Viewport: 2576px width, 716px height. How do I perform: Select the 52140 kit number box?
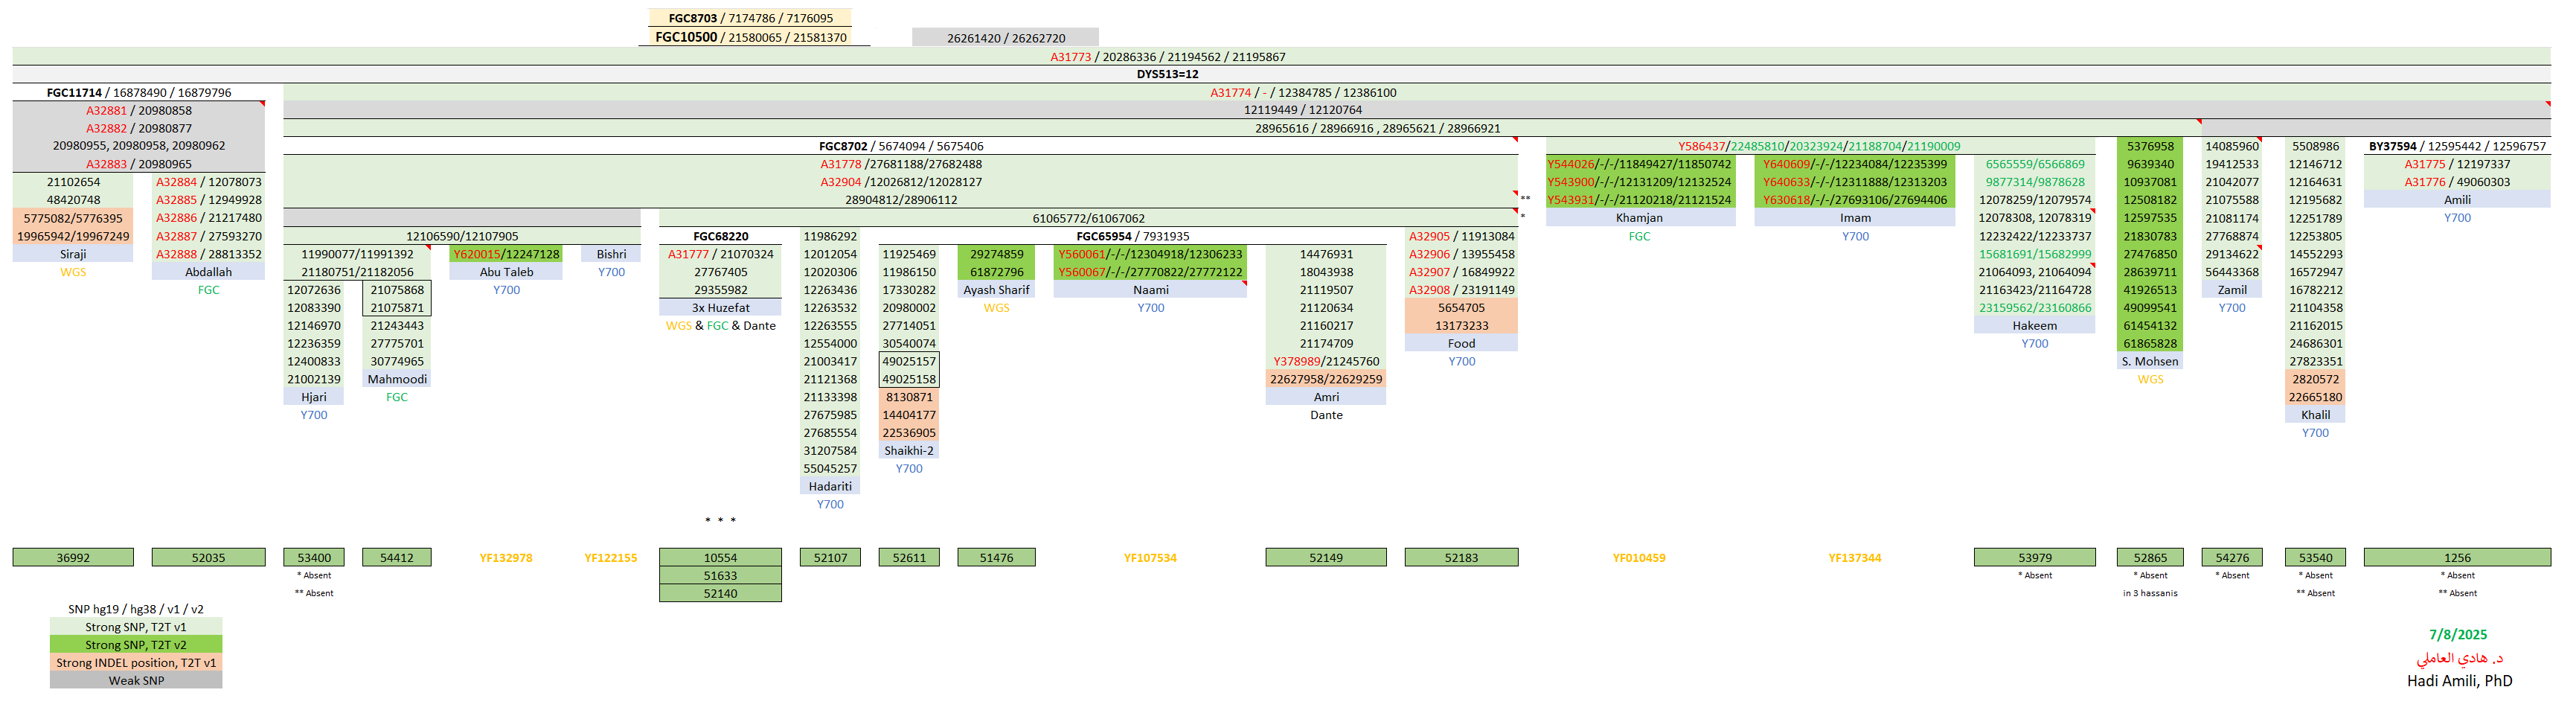coord(720,594)
